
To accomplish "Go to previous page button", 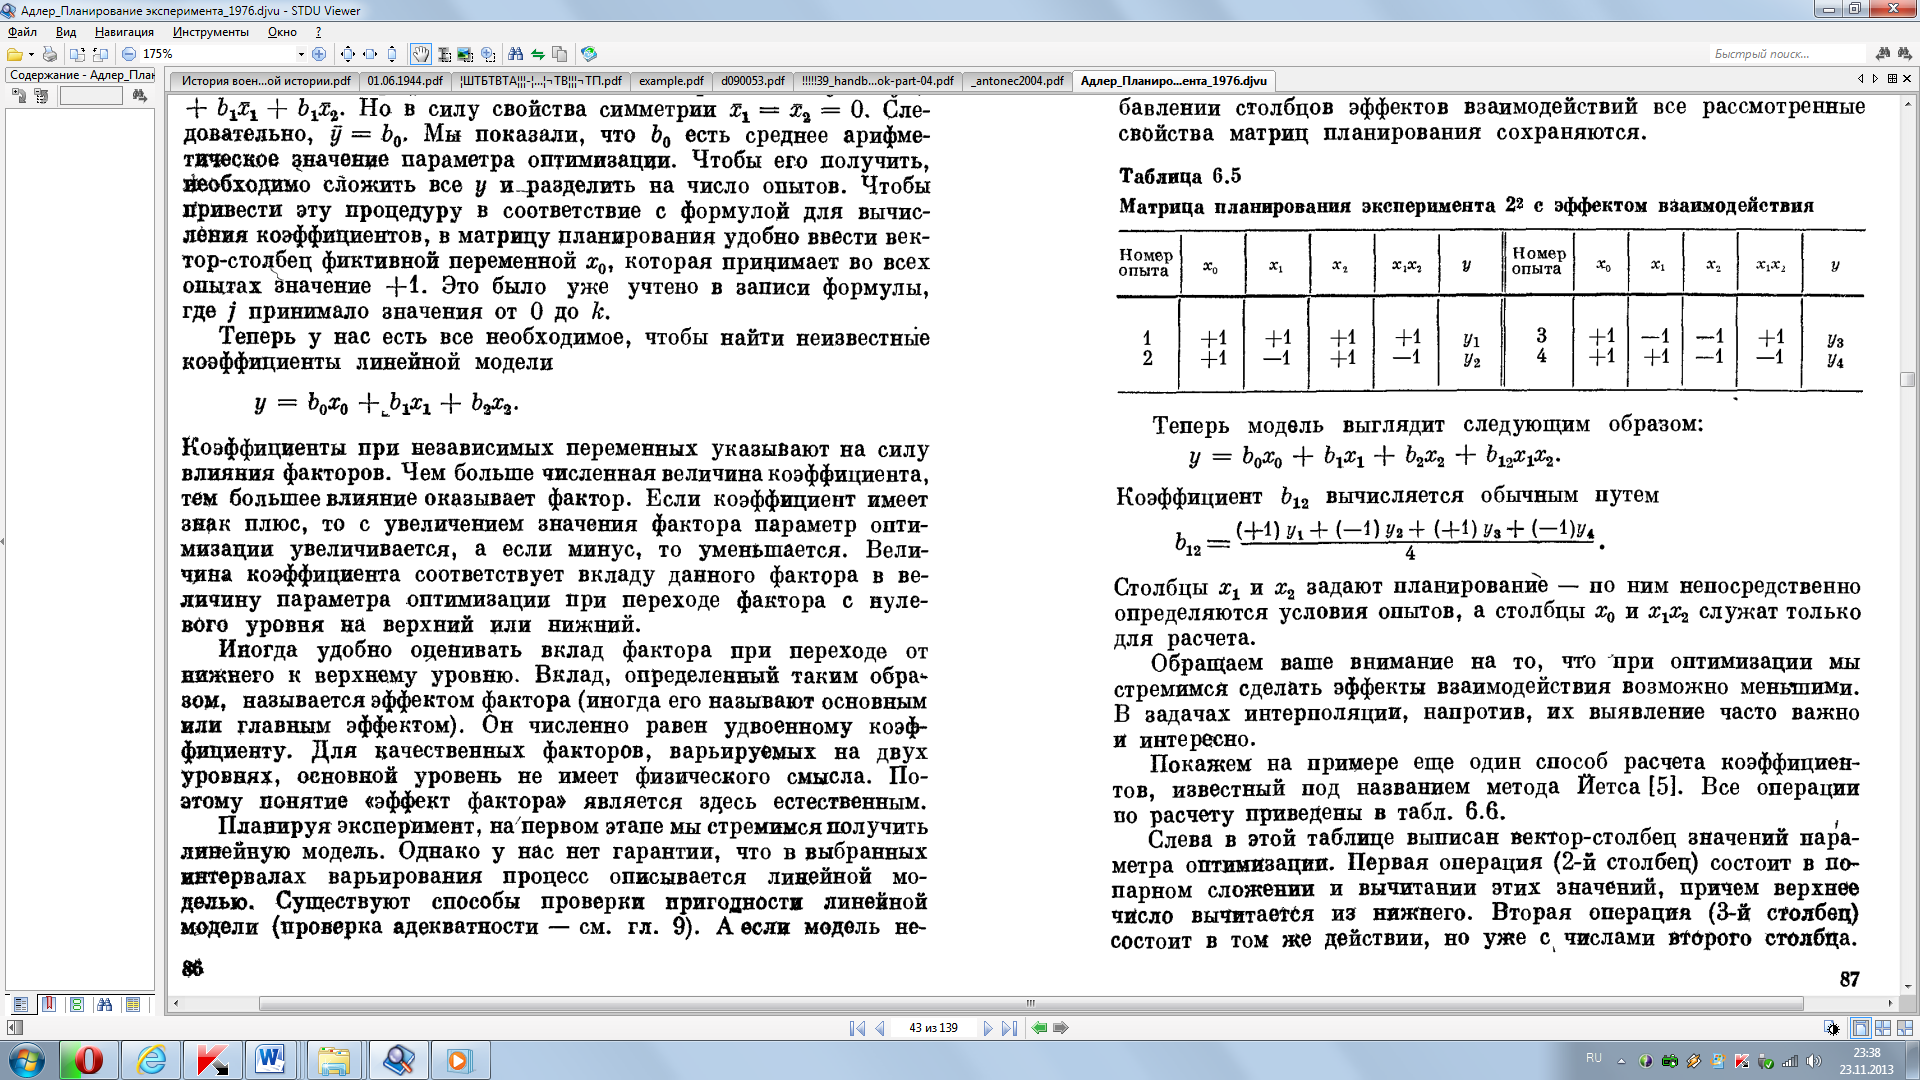I will click(880, 1028).
